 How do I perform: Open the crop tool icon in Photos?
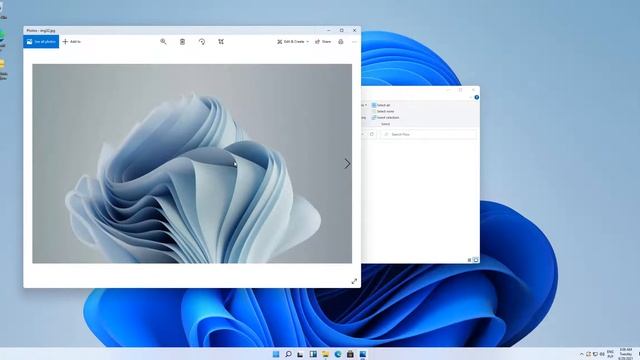(221, 42)
